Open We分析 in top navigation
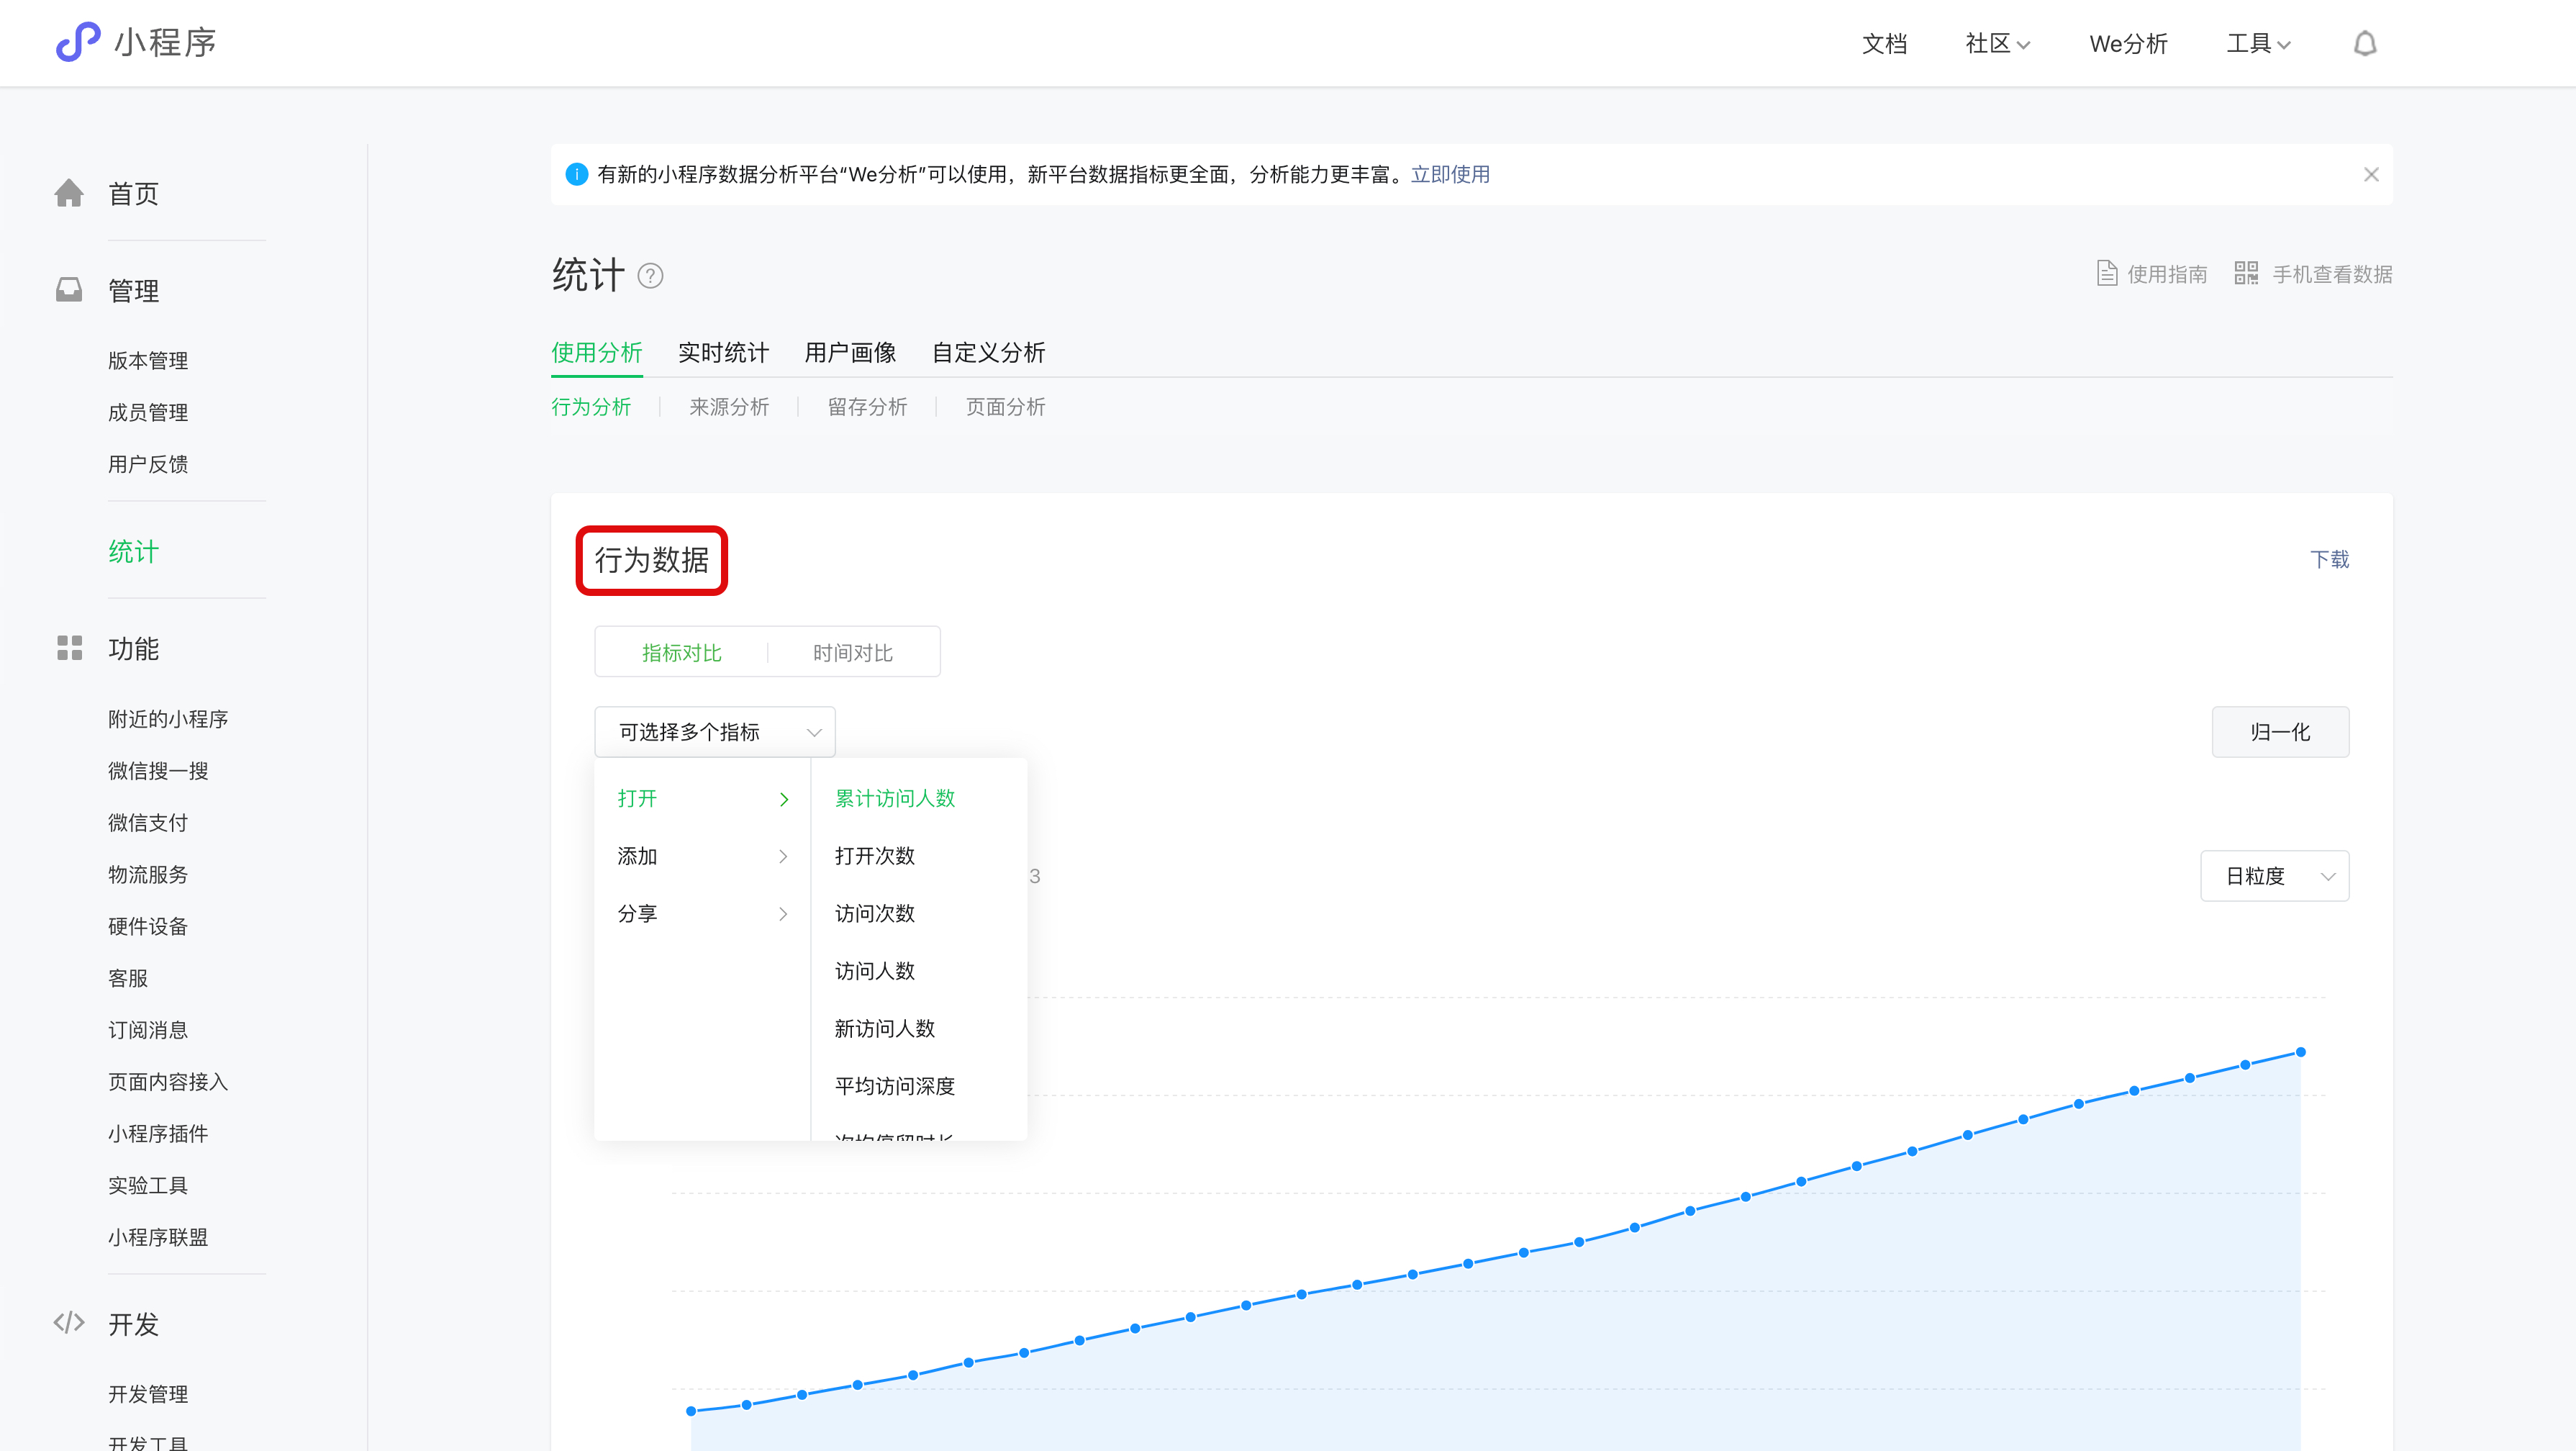 [x=2128, y=43]
